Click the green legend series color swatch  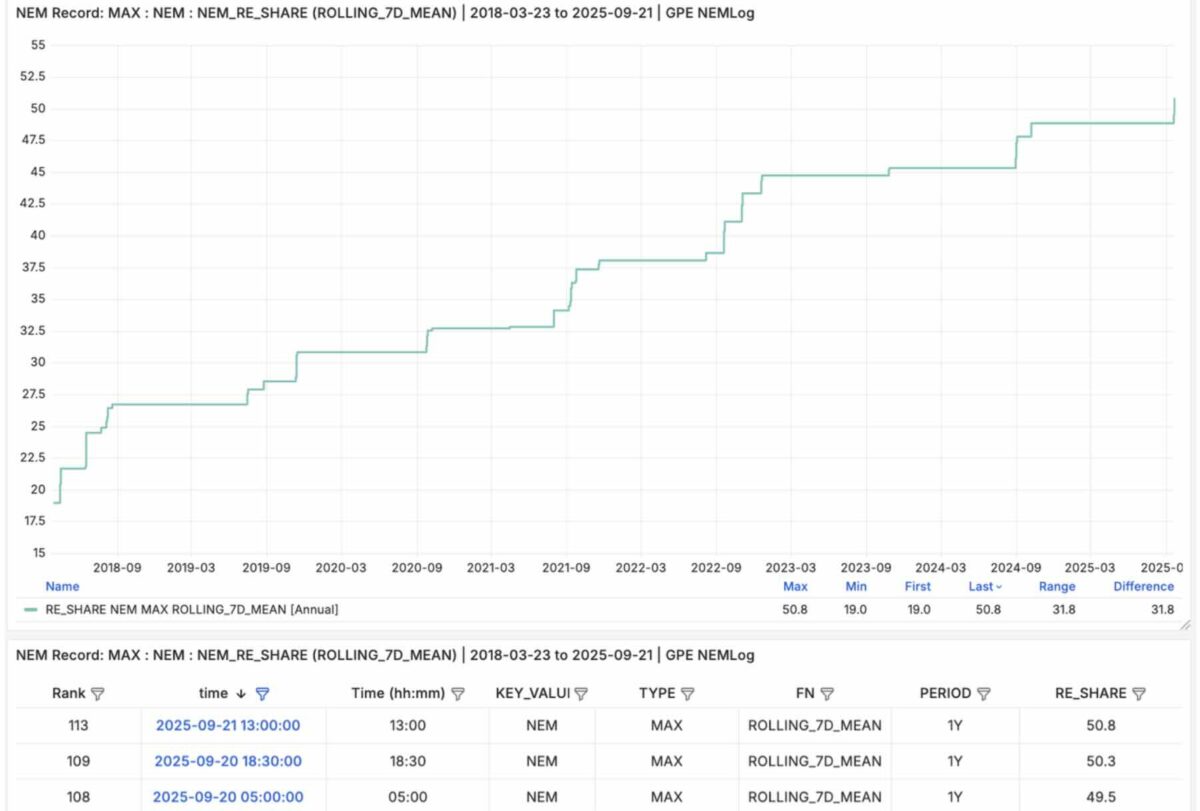[x=31, y=609]
